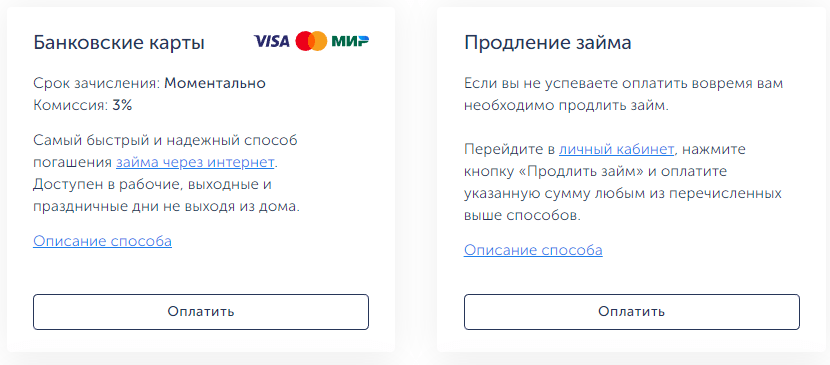Open «Описание способа» under Банковские карты
Screen dimensions: 830x365
click(x=103, y=241)
